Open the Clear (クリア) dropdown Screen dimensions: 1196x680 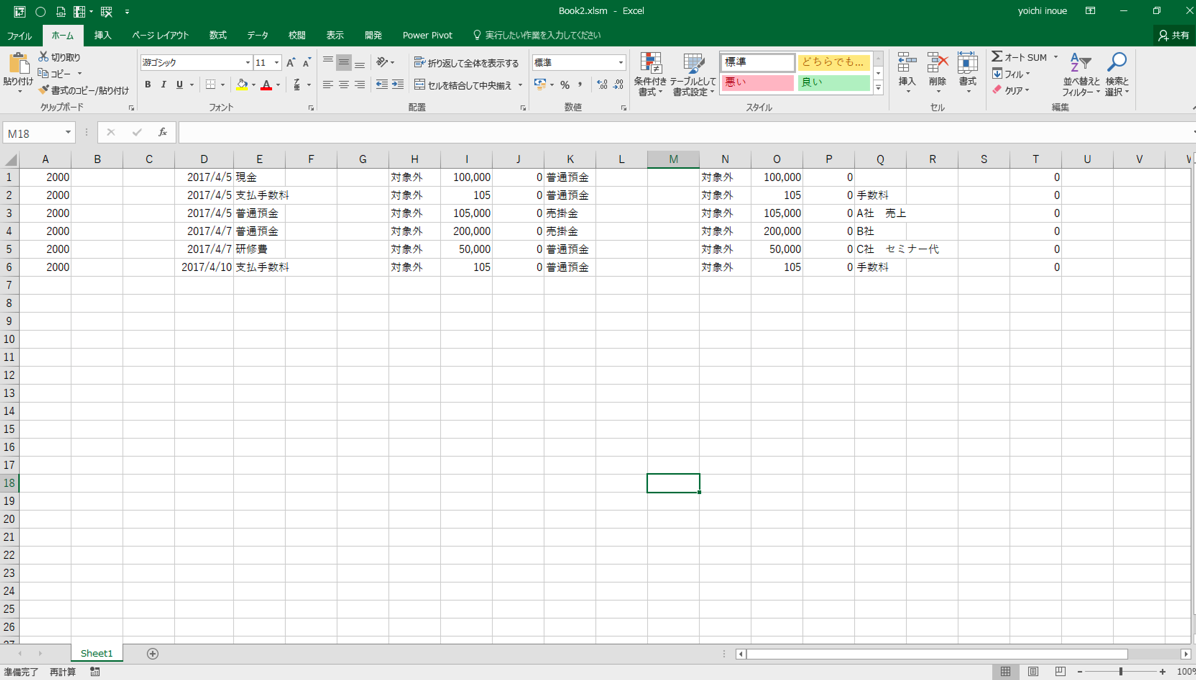(1011, 91)
